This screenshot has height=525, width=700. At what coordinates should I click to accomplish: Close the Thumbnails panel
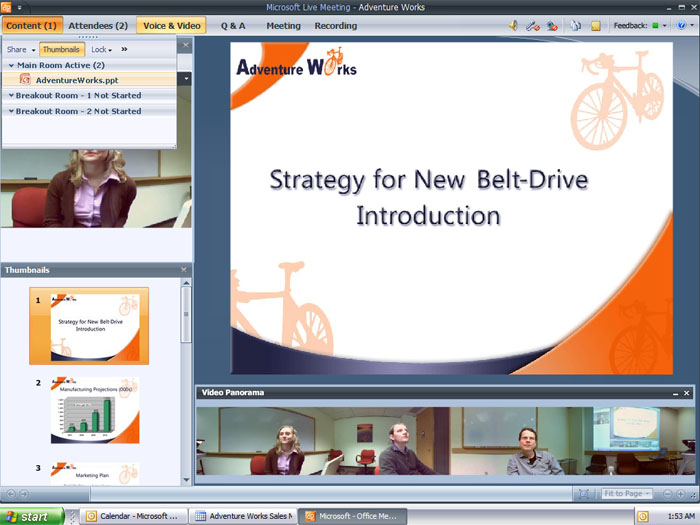(184, 270)
